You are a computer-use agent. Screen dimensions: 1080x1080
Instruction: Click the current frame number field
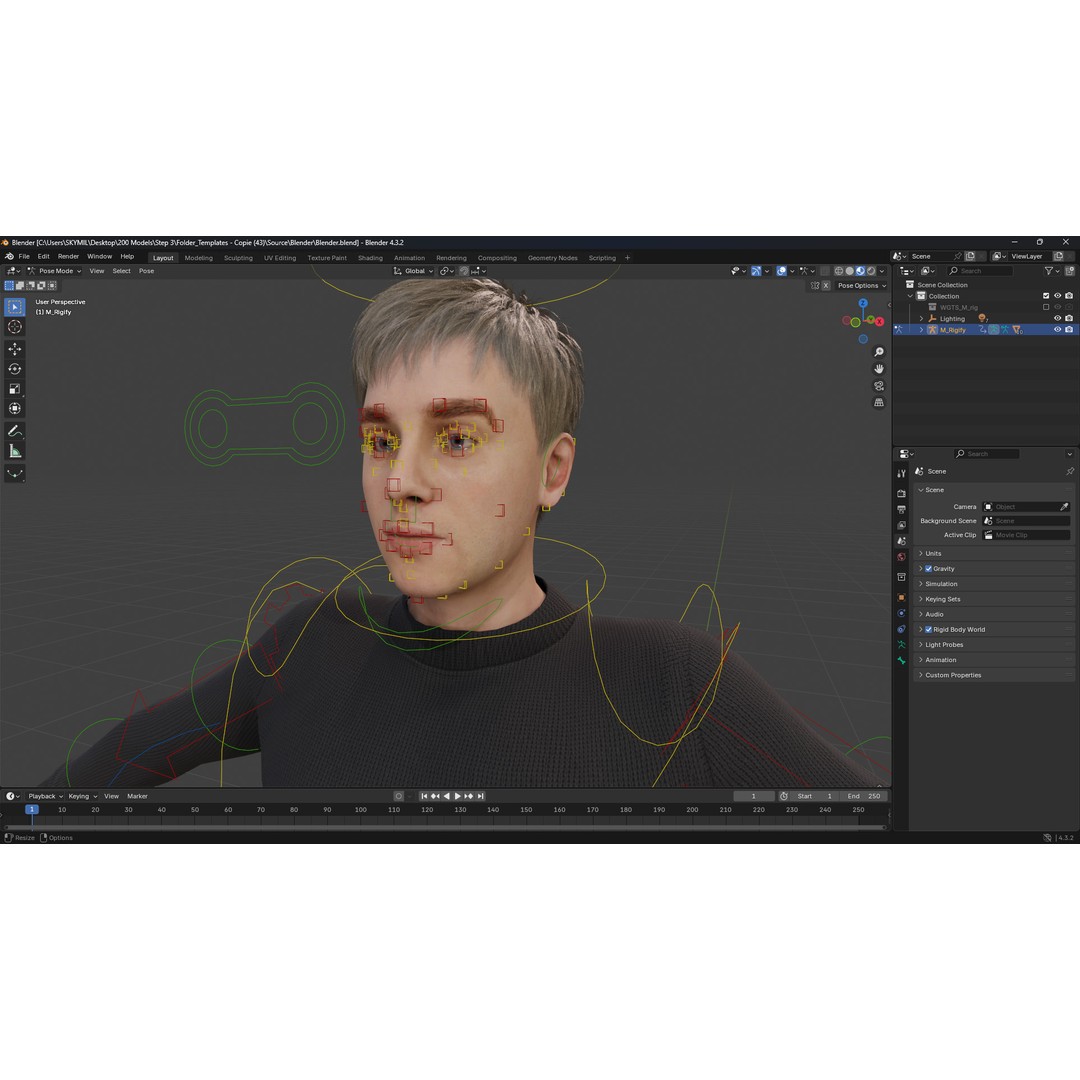(753, 796)
